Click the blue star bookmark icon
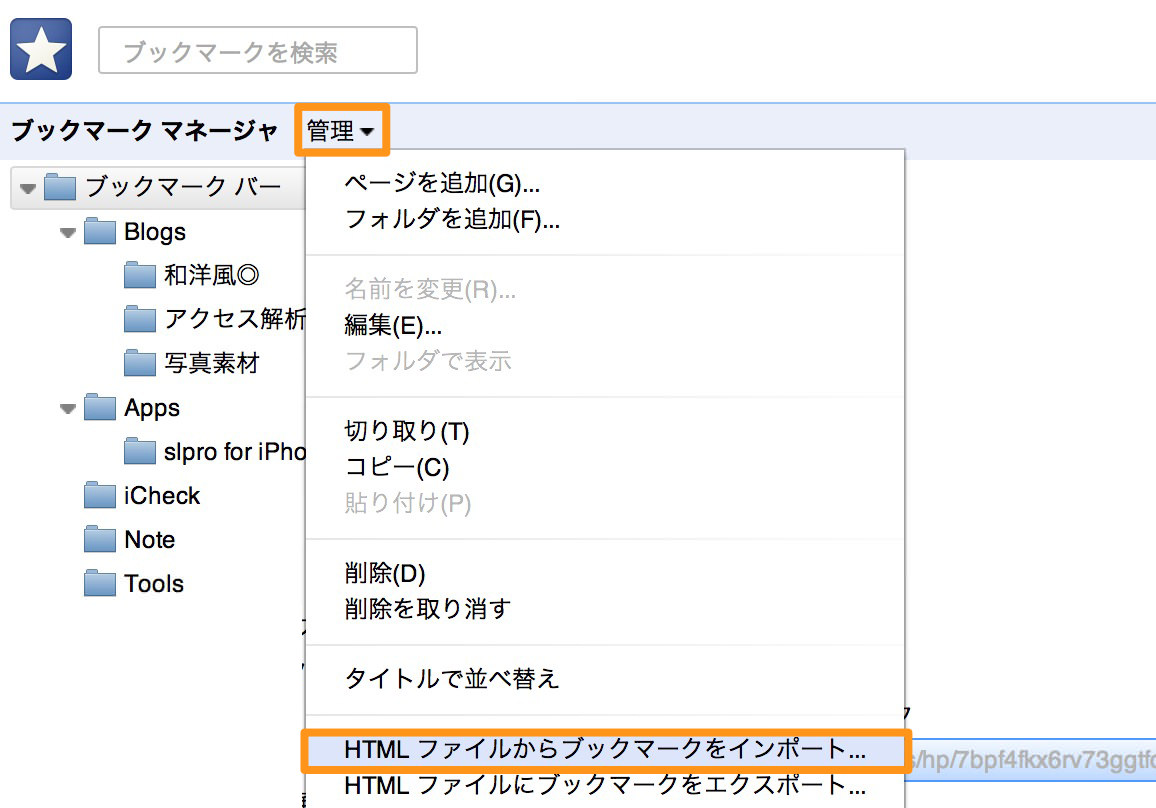This screenshot has height=808, width=1156. pyautogui.click(x=41, y=49)
